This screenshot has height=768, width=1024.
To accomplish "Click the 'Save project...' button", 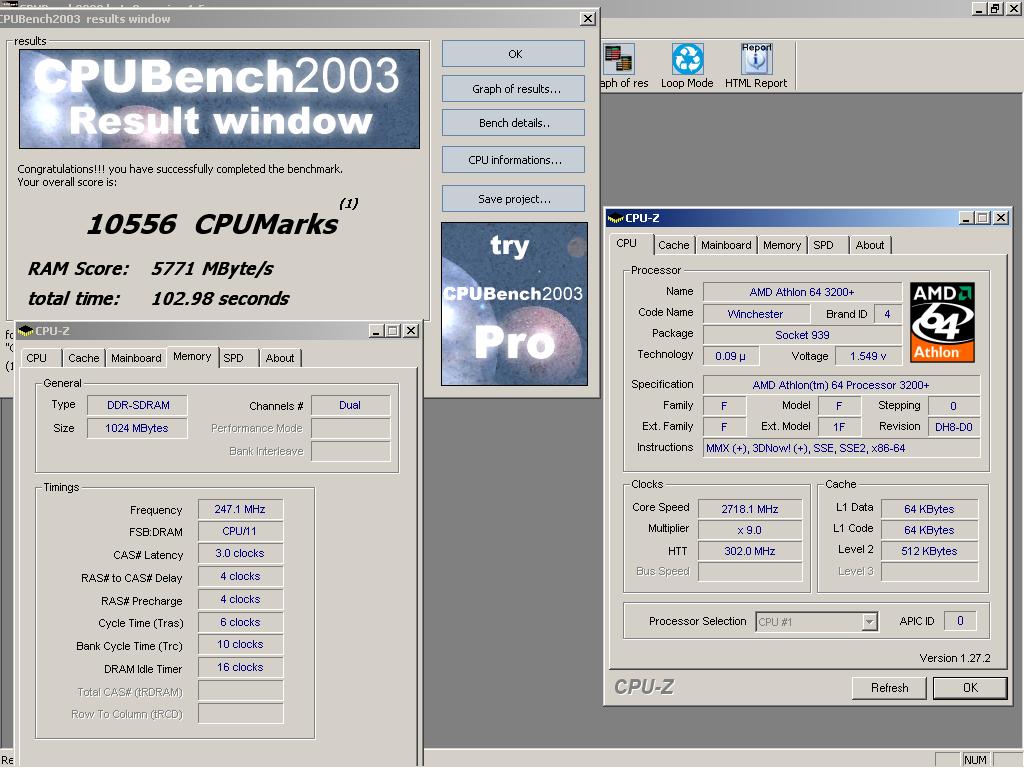I will 513,199.
